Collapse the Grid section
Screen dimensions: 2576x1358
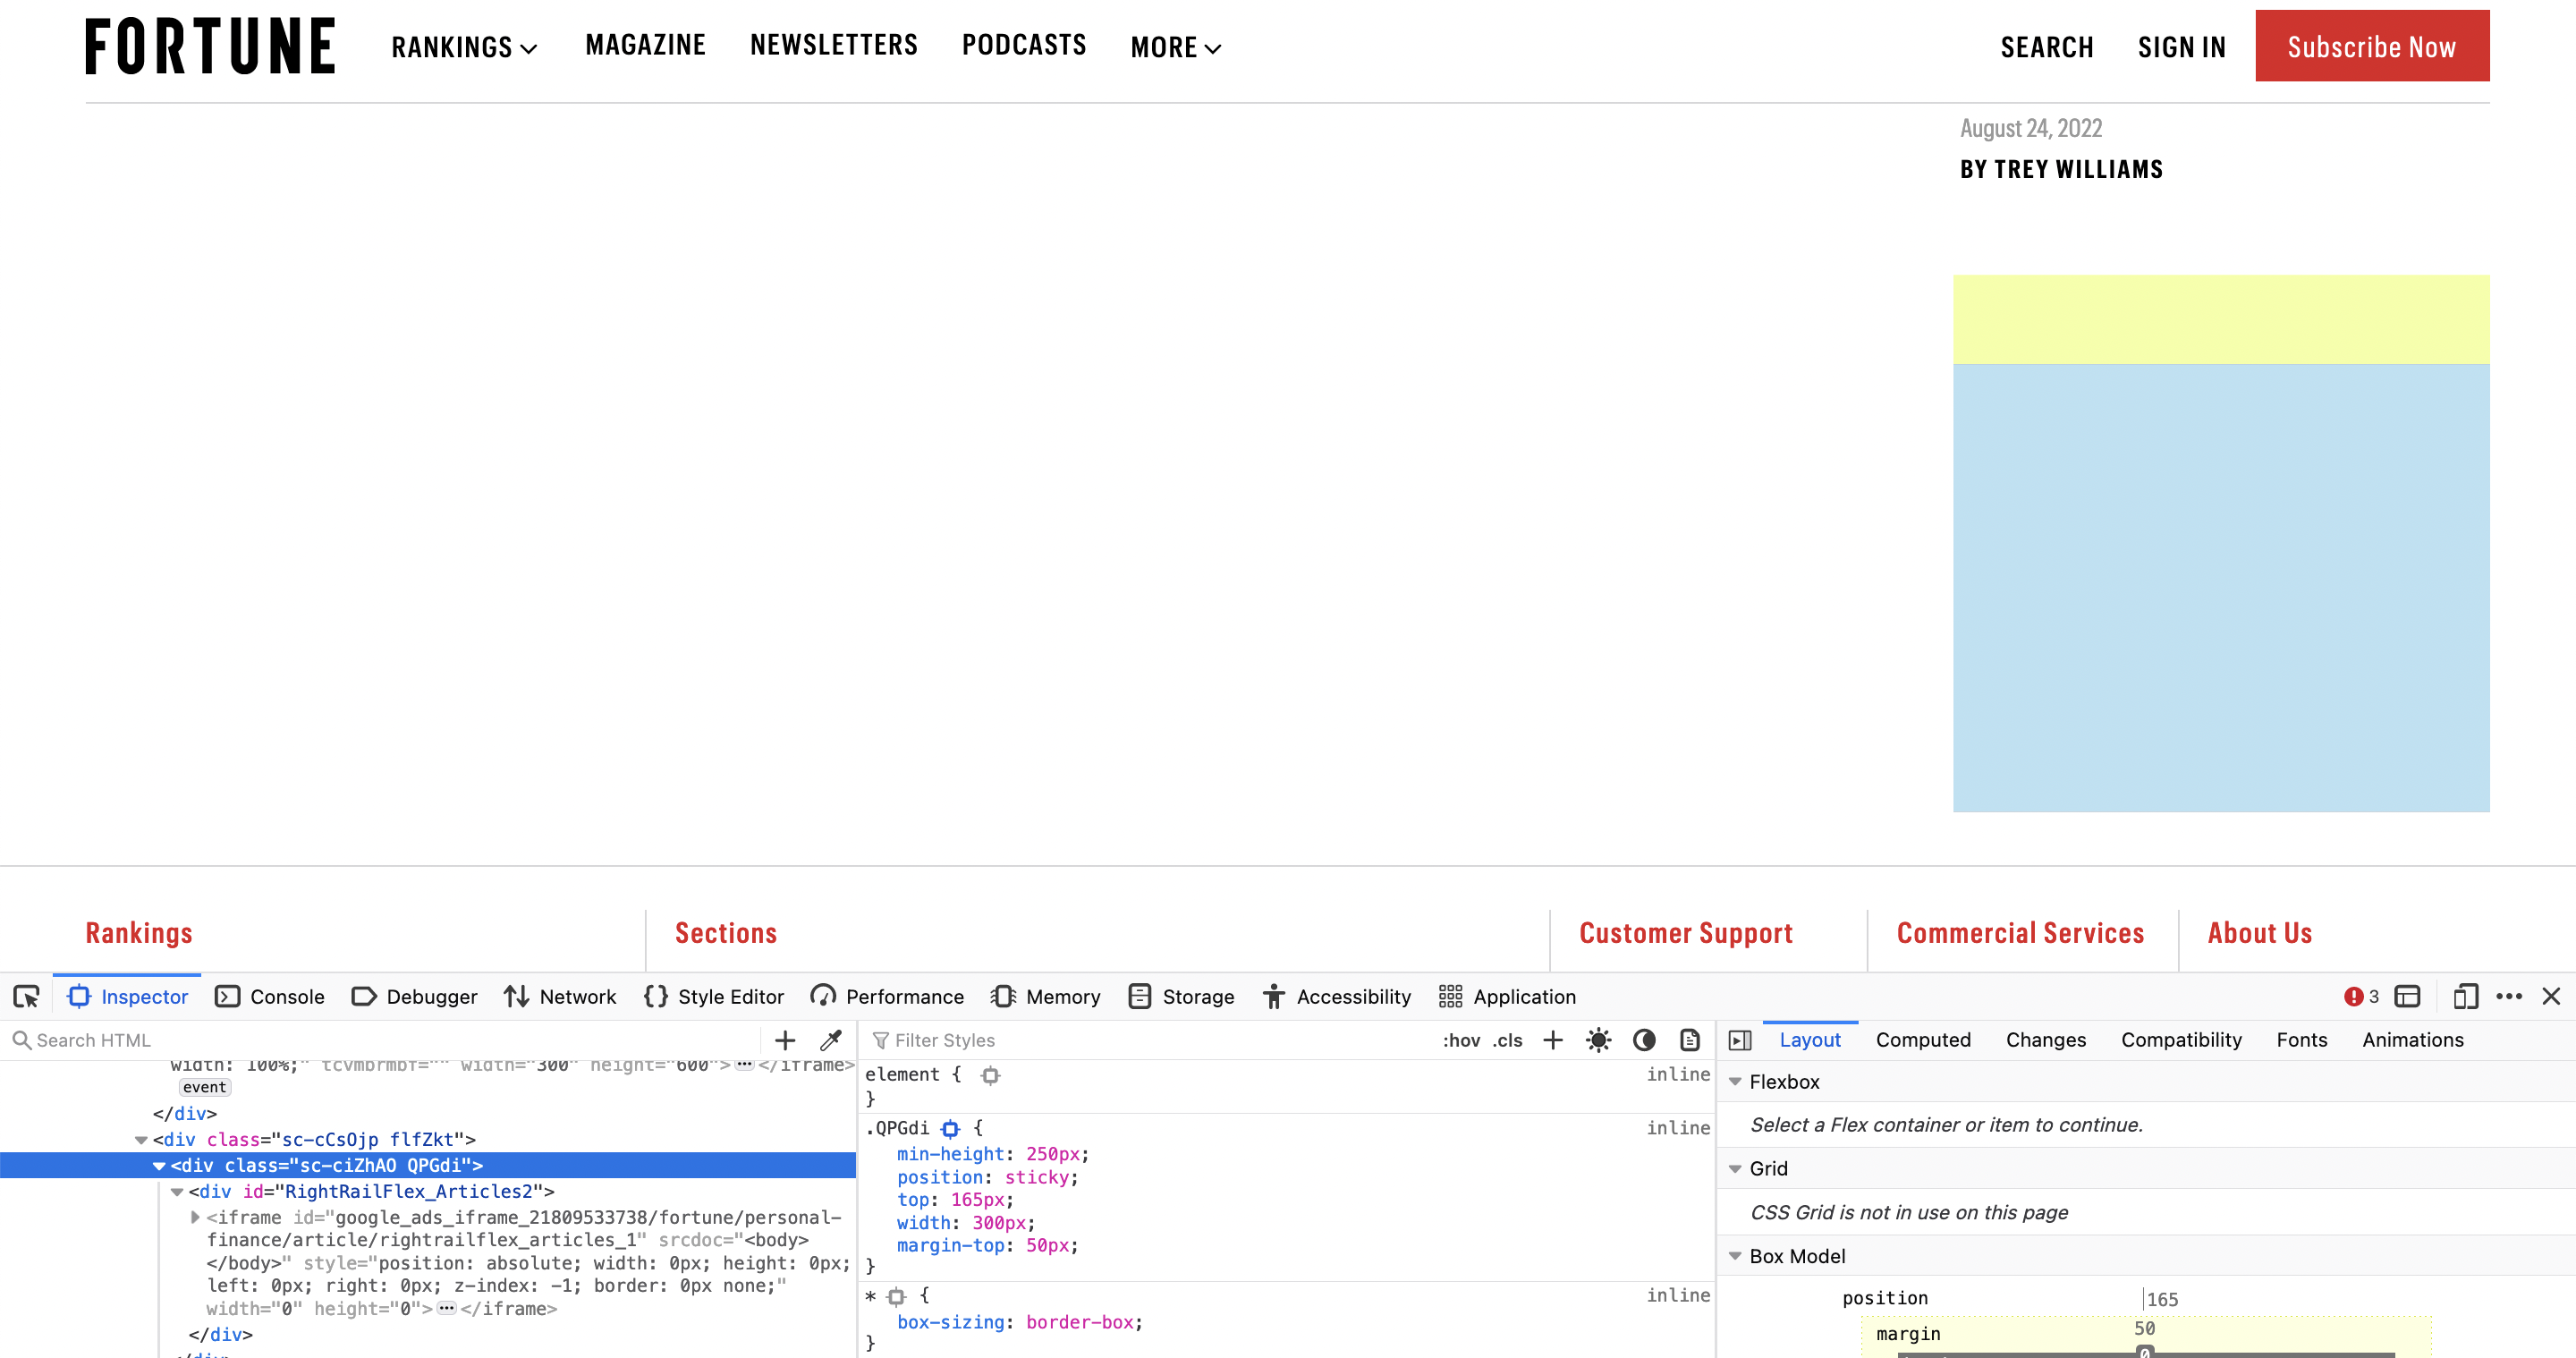coord(1735,1168)
